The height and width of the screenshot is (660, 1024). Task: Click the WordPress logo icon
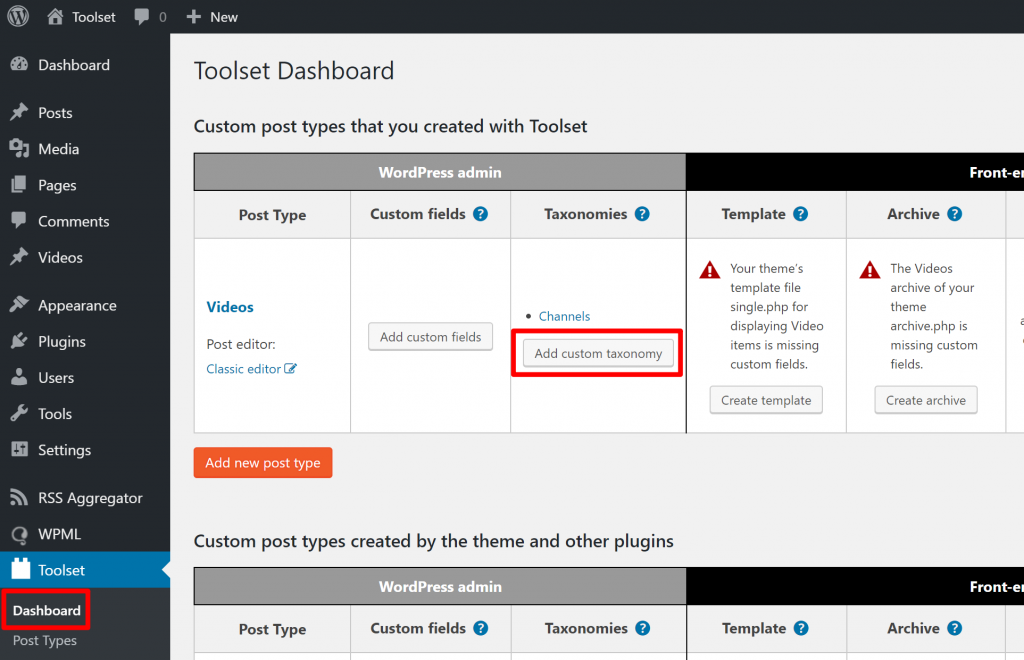coord(18,16)
